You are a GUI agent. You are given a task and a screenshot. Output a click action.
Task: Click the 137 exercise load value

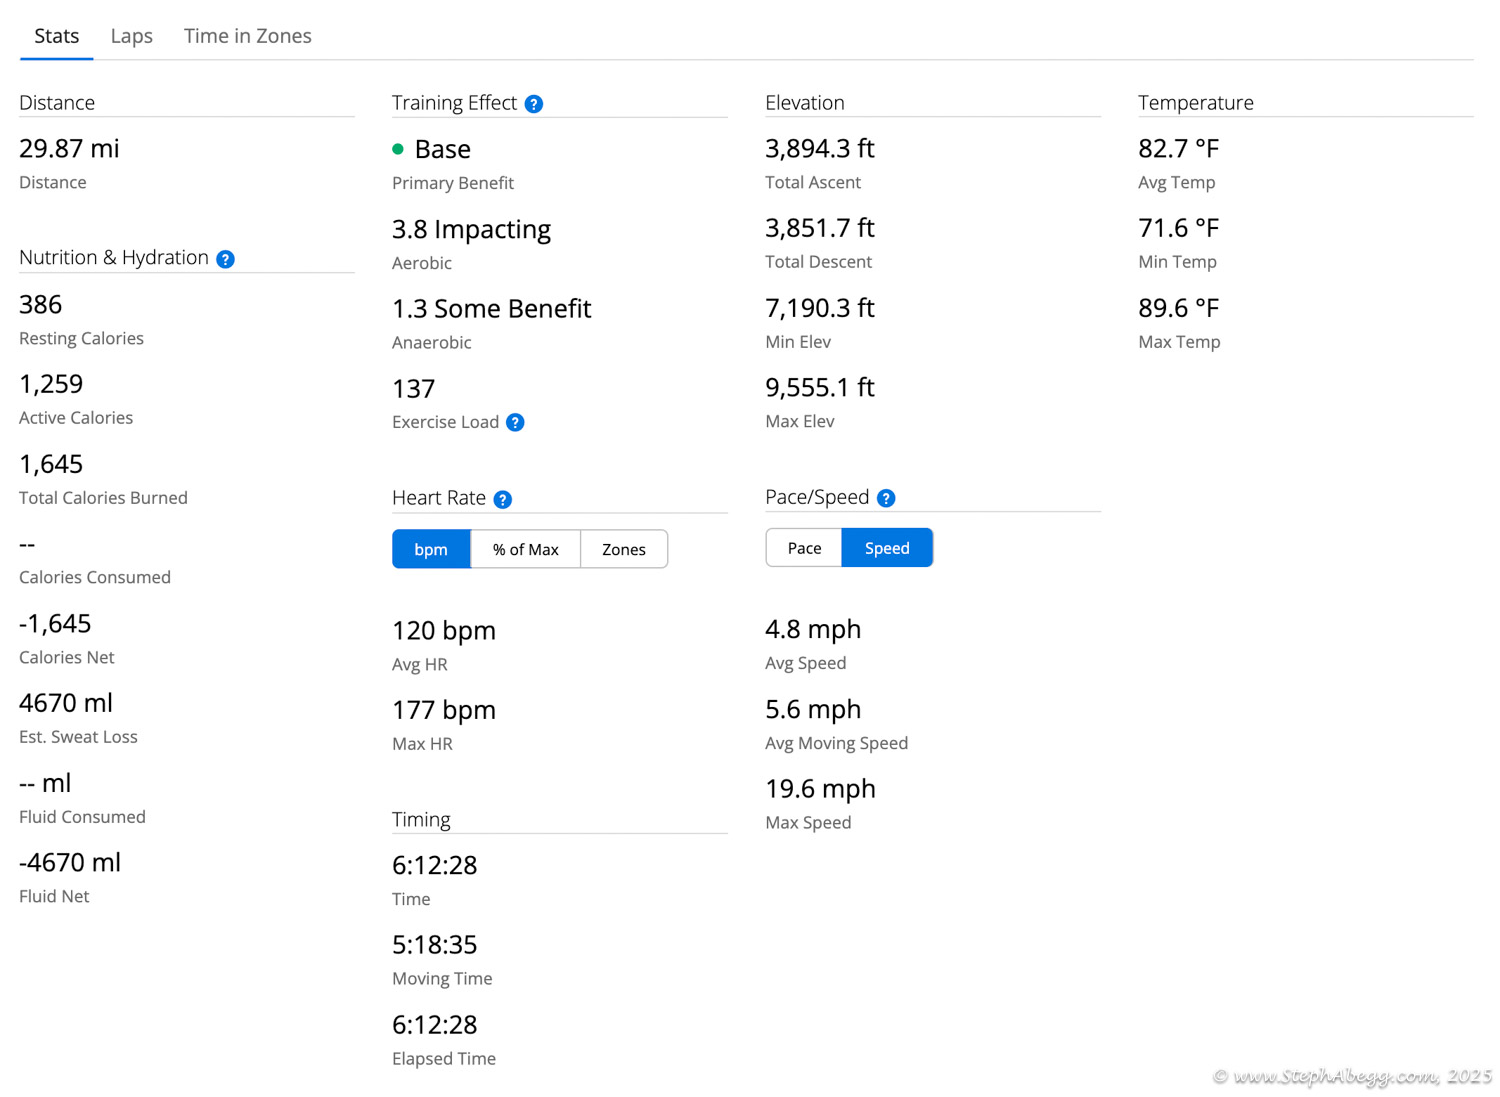414,389
